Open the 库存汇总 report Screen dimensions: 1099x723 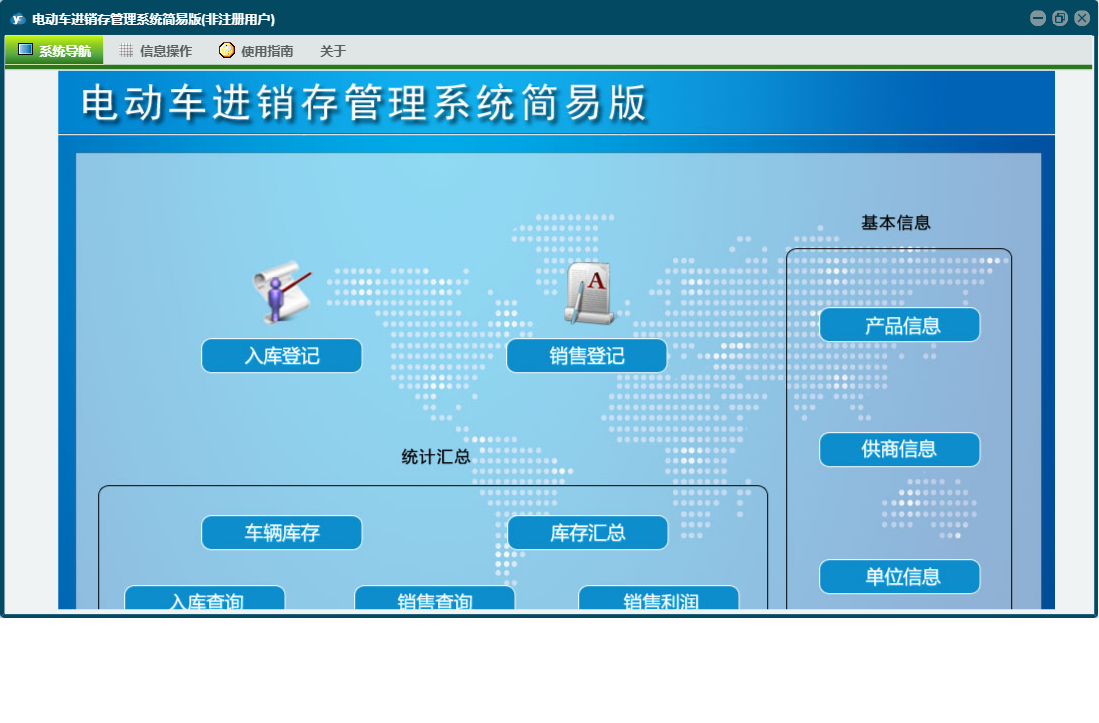click(x=588, y=533)
